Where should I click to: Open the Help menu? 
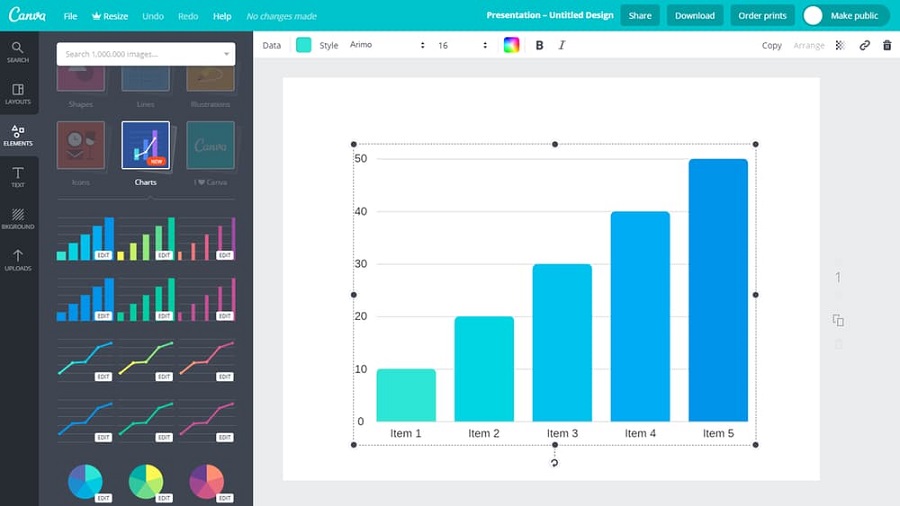(222, 16)
